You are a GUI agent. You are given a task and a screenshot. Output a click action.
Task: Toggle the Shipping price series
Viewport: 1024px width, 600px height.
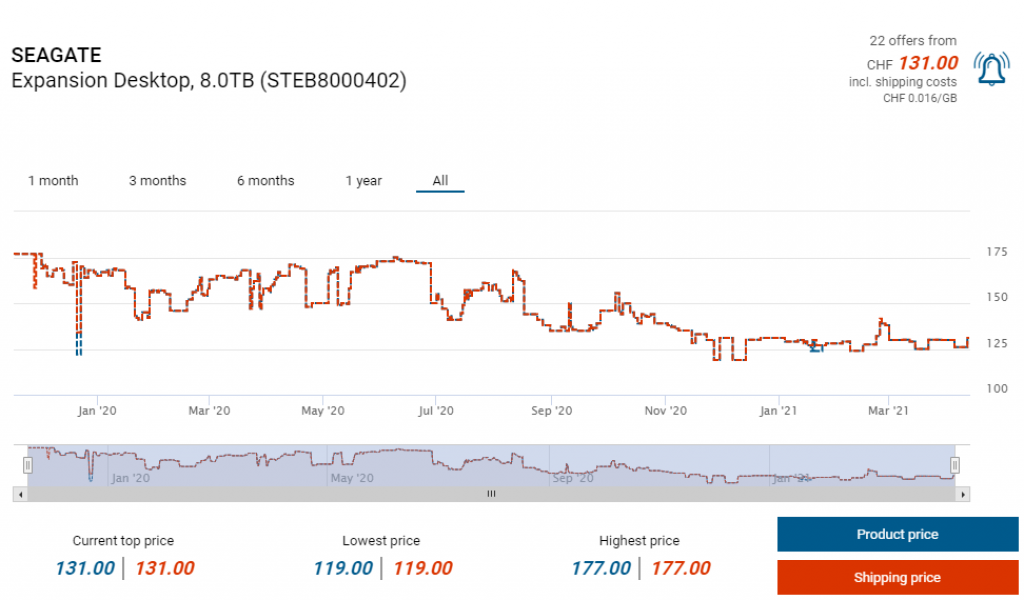point(897,577)
